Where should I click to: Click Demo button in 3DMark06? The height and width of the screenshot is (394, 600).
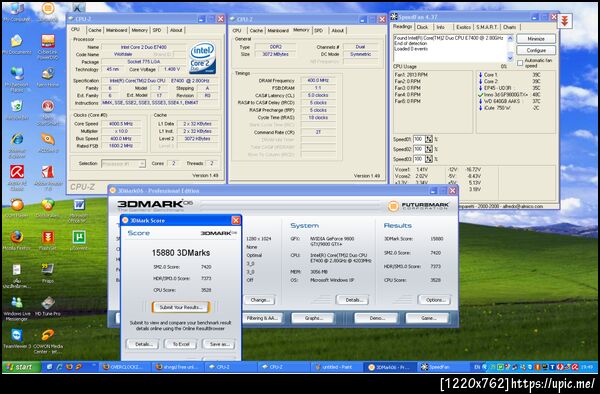[377, 318]
